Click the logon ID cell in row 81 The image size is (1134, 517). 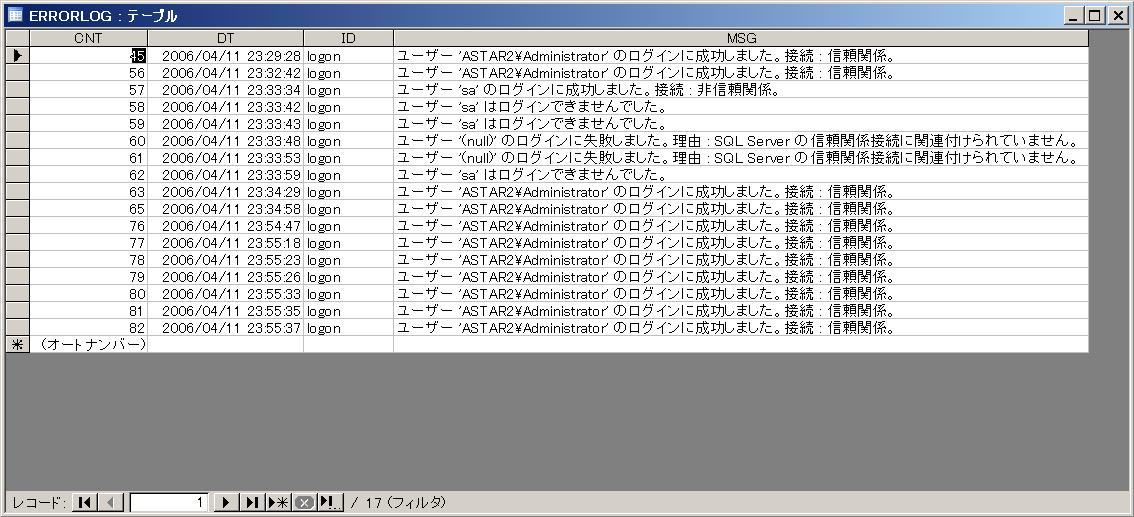[349, 311]
